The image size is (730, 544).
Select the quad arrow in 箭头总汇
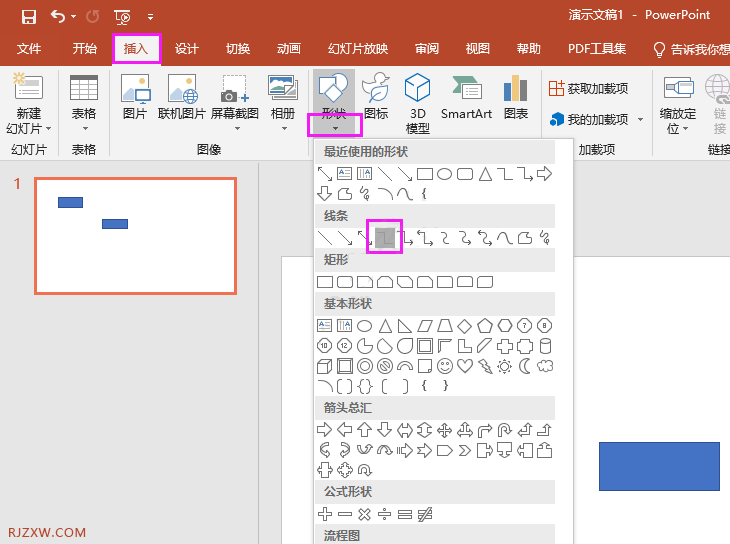tap(445, 430)
